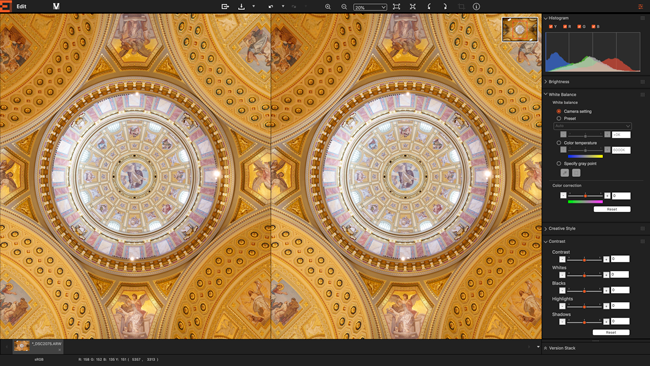Click the zoom in magnifier icon

pos(327,7)
